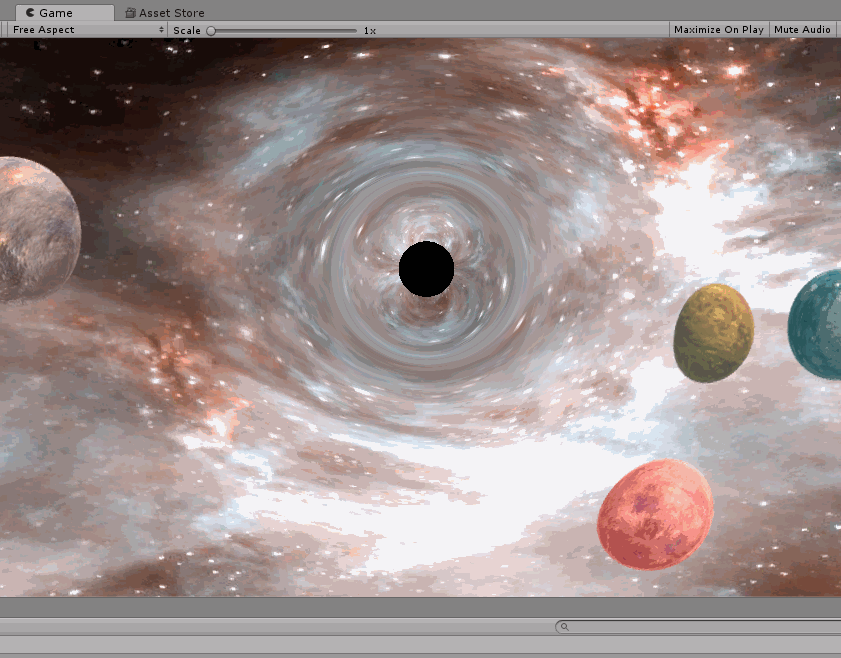Click the black hole in the game view

point(426,269)
